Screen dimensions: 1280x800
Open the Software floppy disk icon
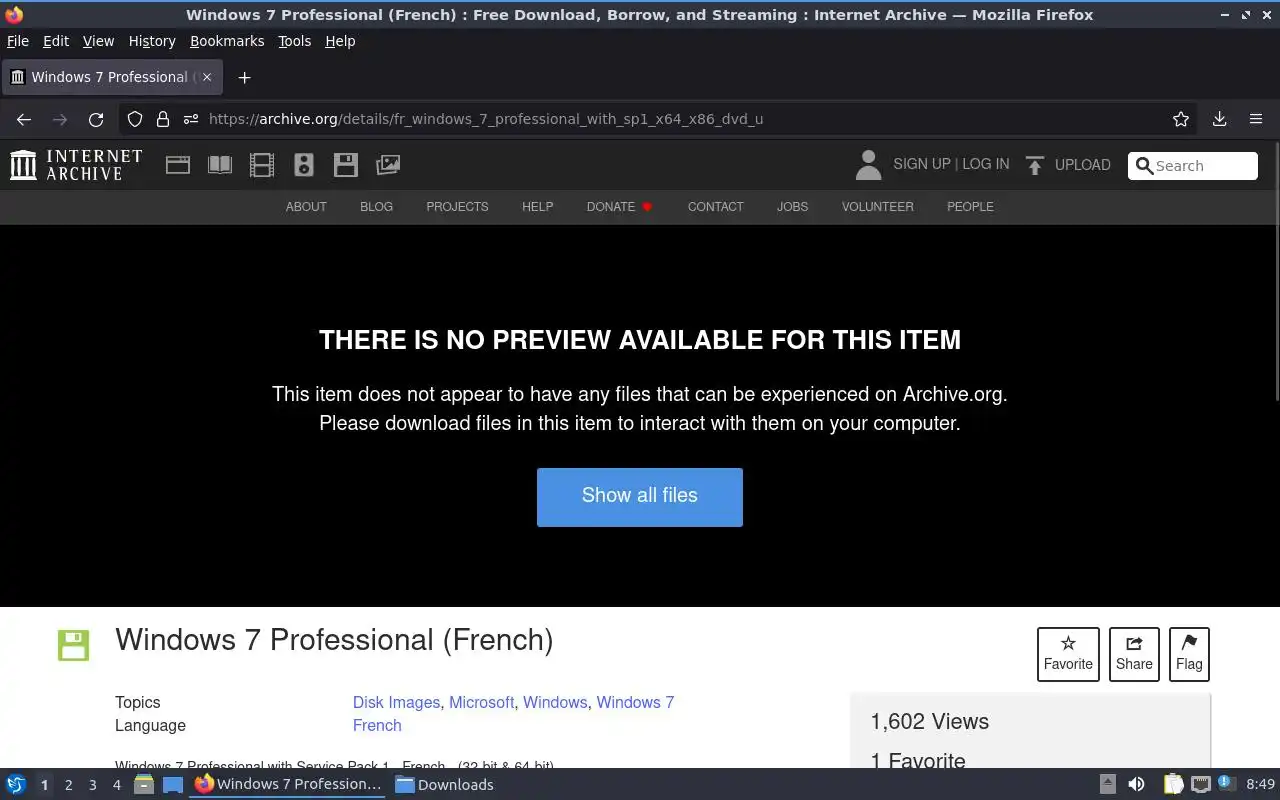(346, 165)
